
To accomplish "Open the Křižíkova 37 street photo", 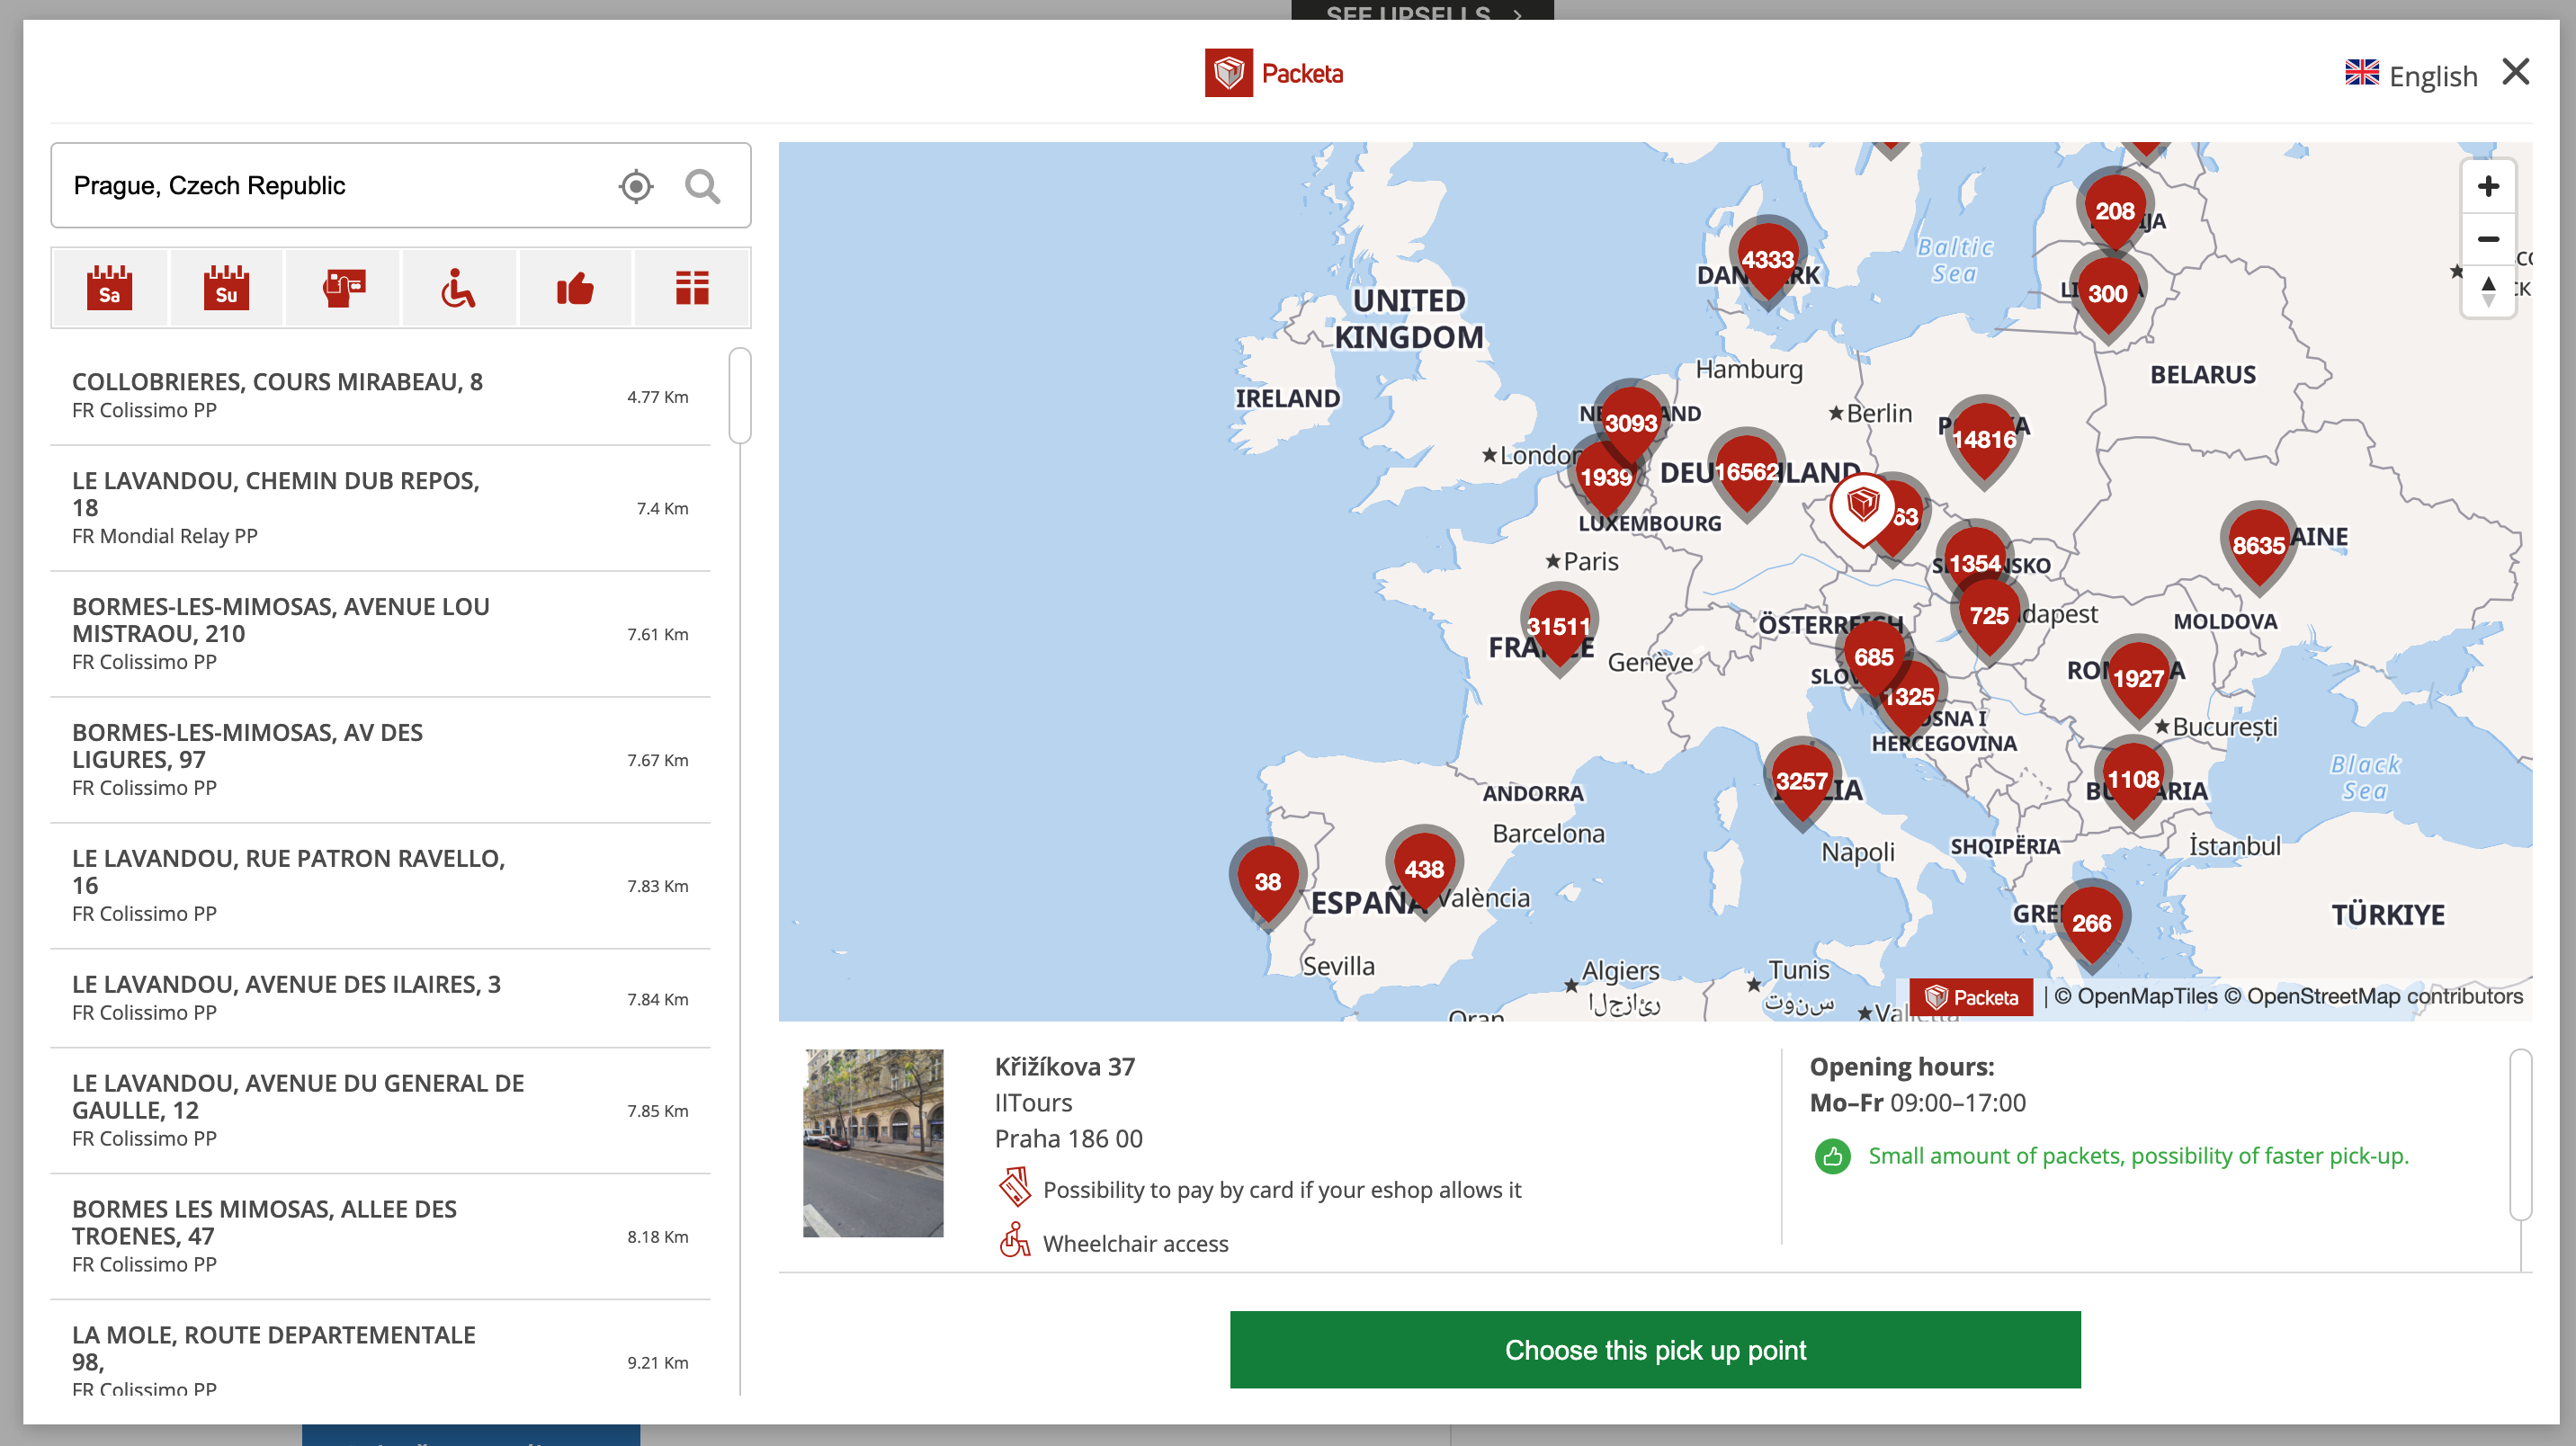I will point(873,1143).
